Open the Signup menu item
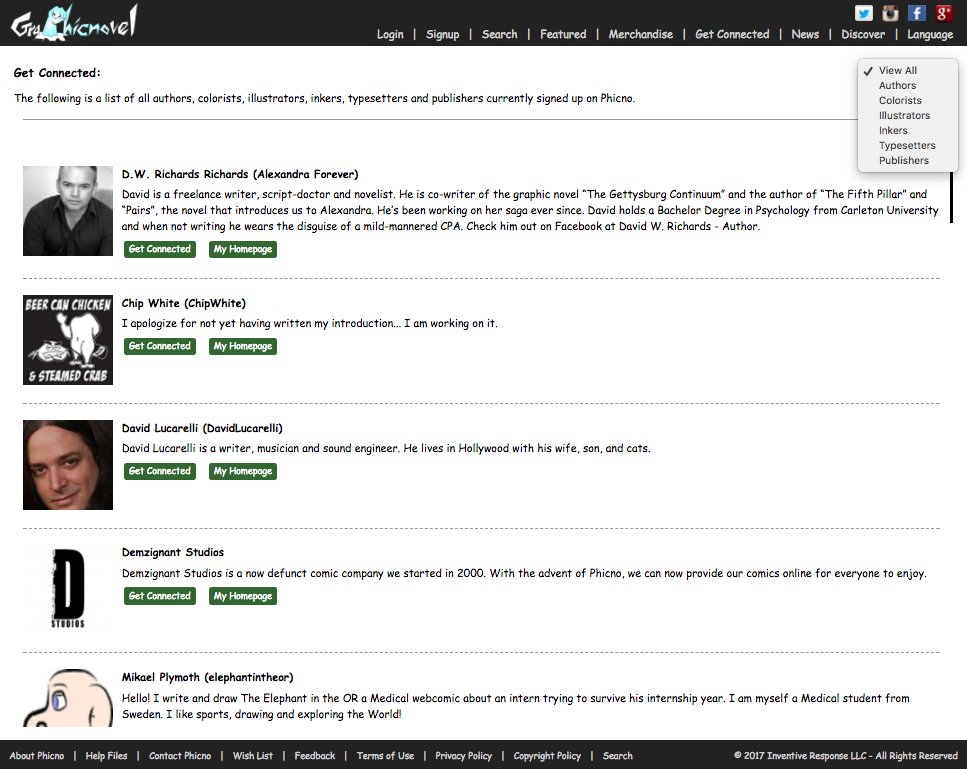 tap(442, 35)
